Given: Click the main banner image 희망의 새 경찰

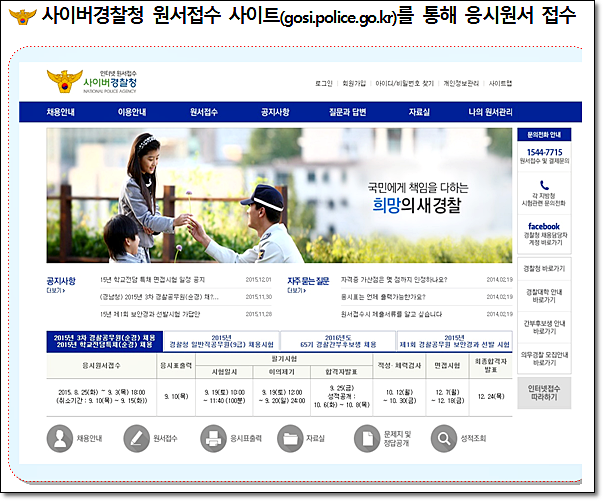Looking at the screenshot, I should click(x=279, y=195).
